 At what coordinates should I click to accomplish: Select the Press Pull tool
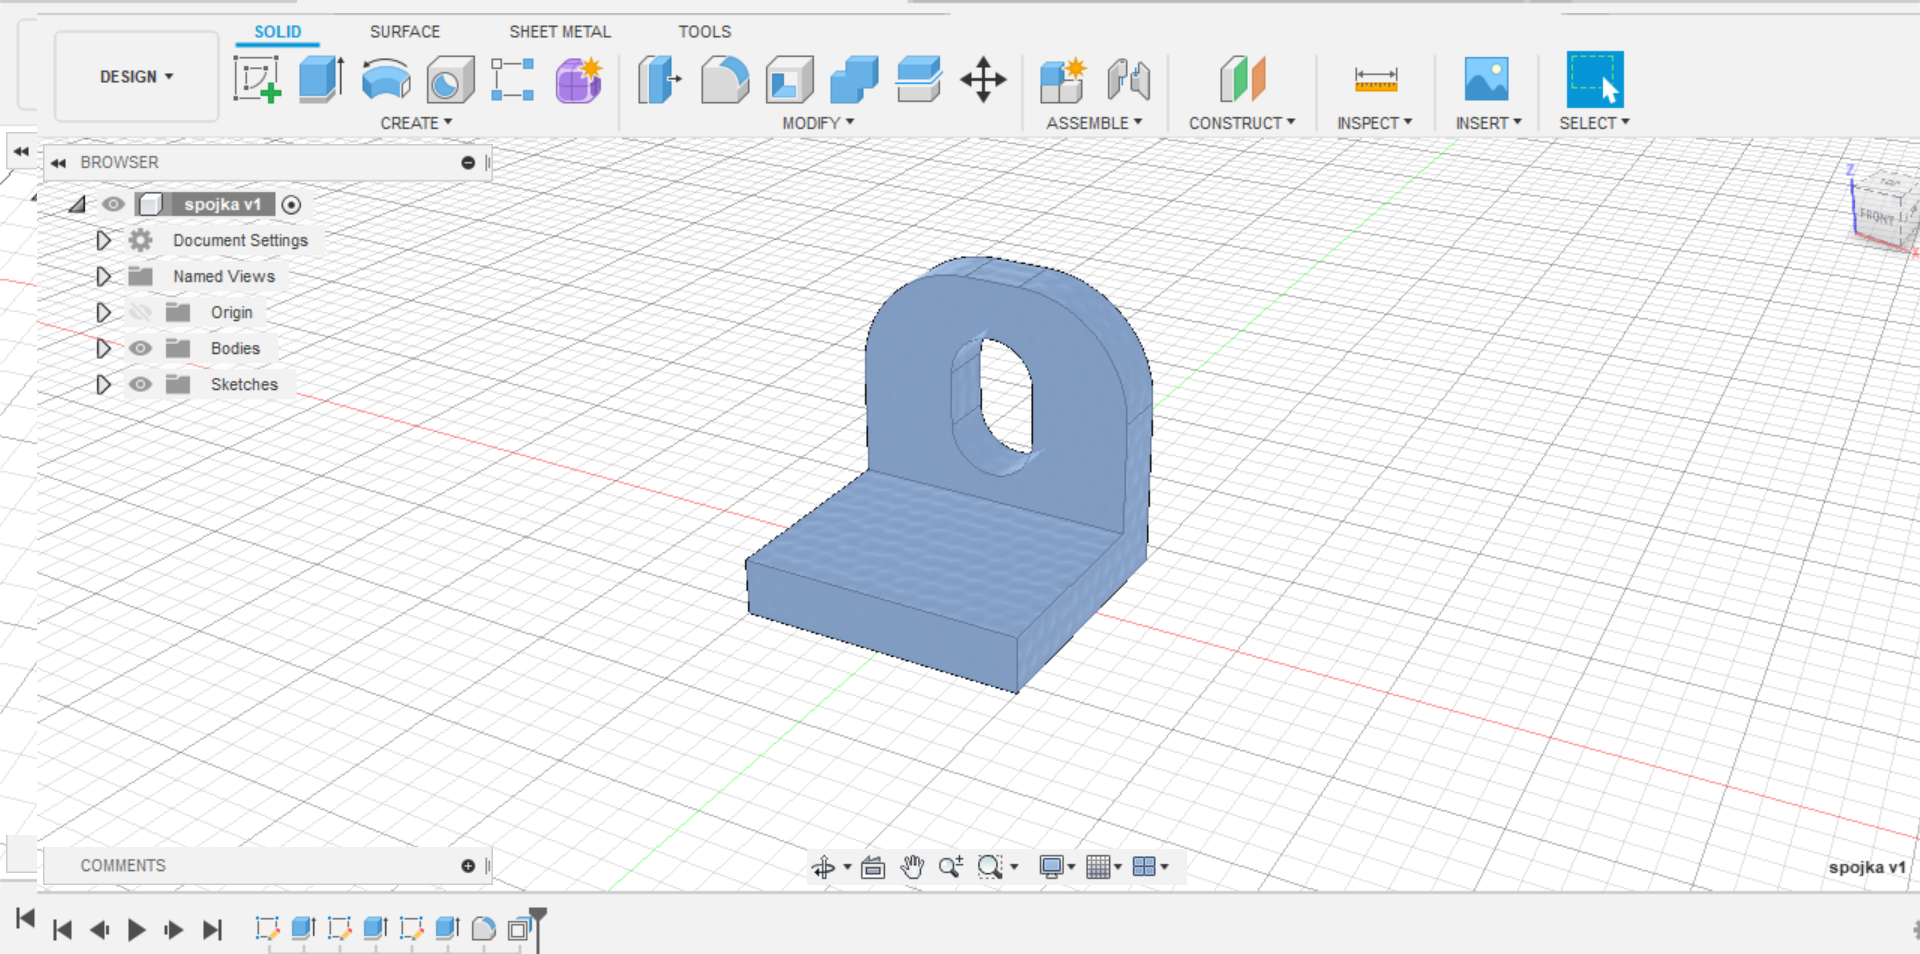(660, 80)
